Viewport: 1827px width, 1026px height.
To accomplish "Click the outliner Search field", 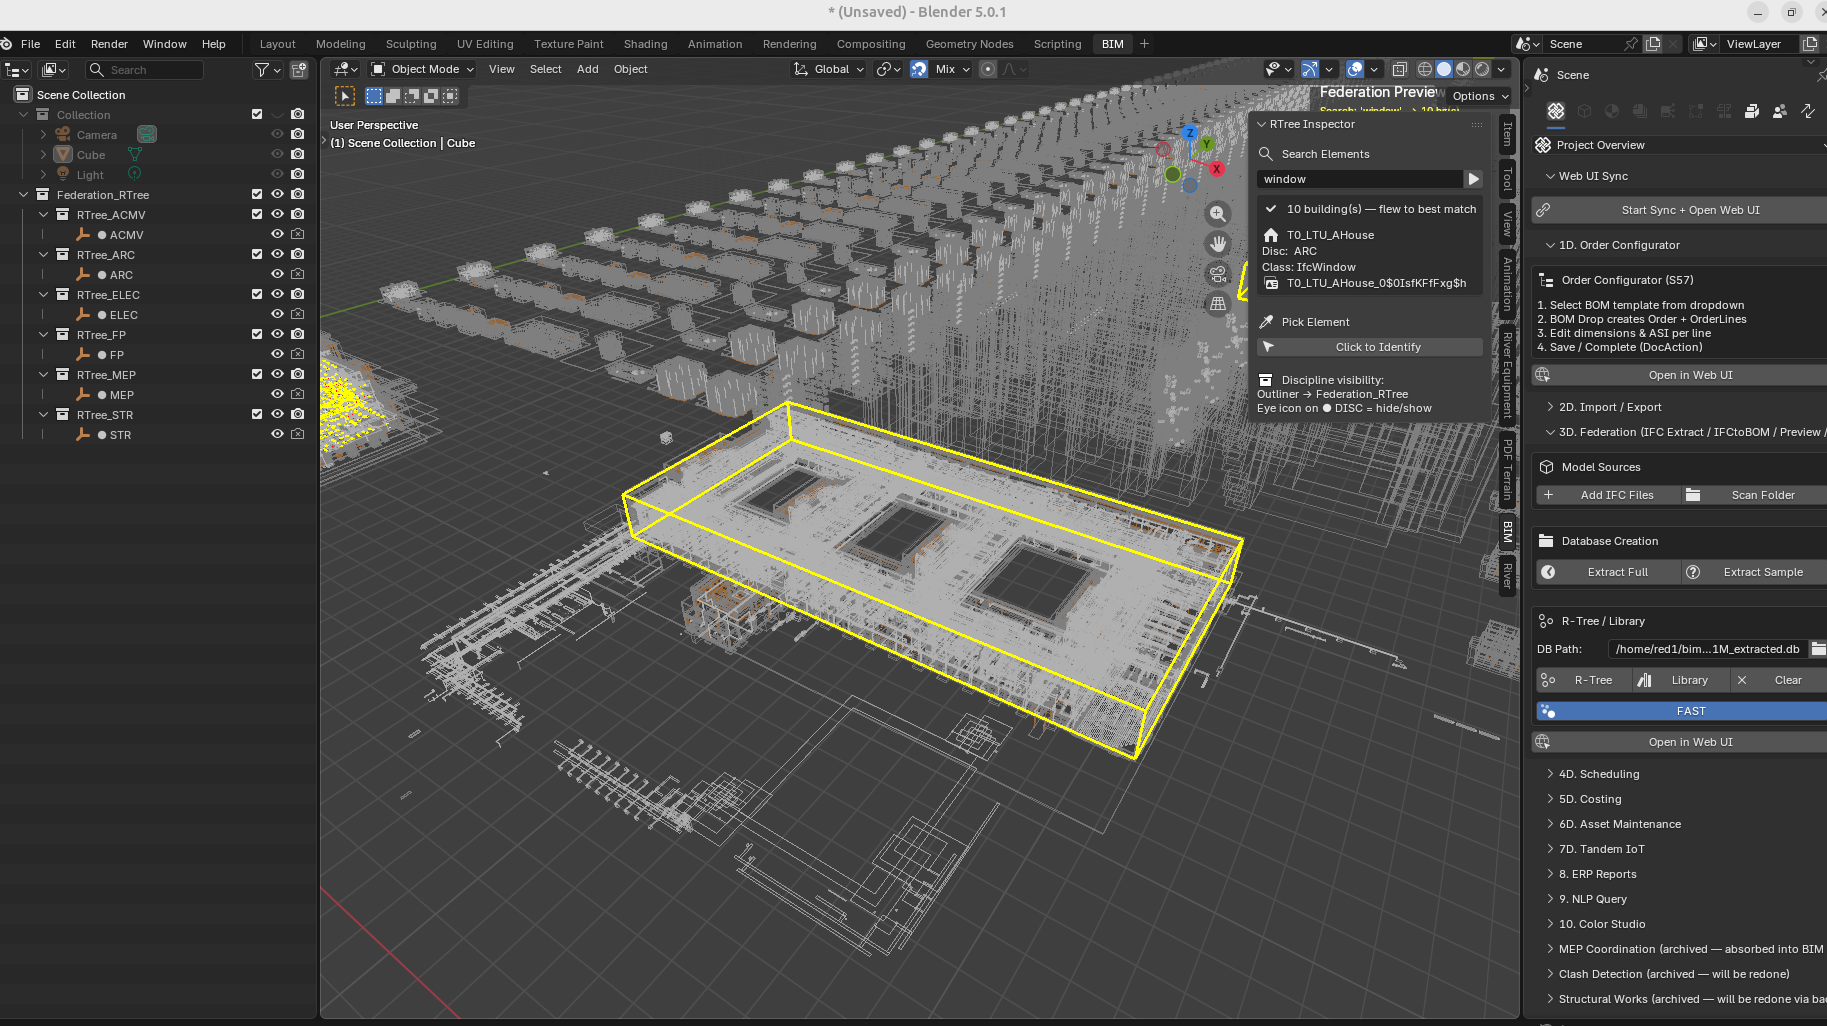I will (x=145, y=70).
